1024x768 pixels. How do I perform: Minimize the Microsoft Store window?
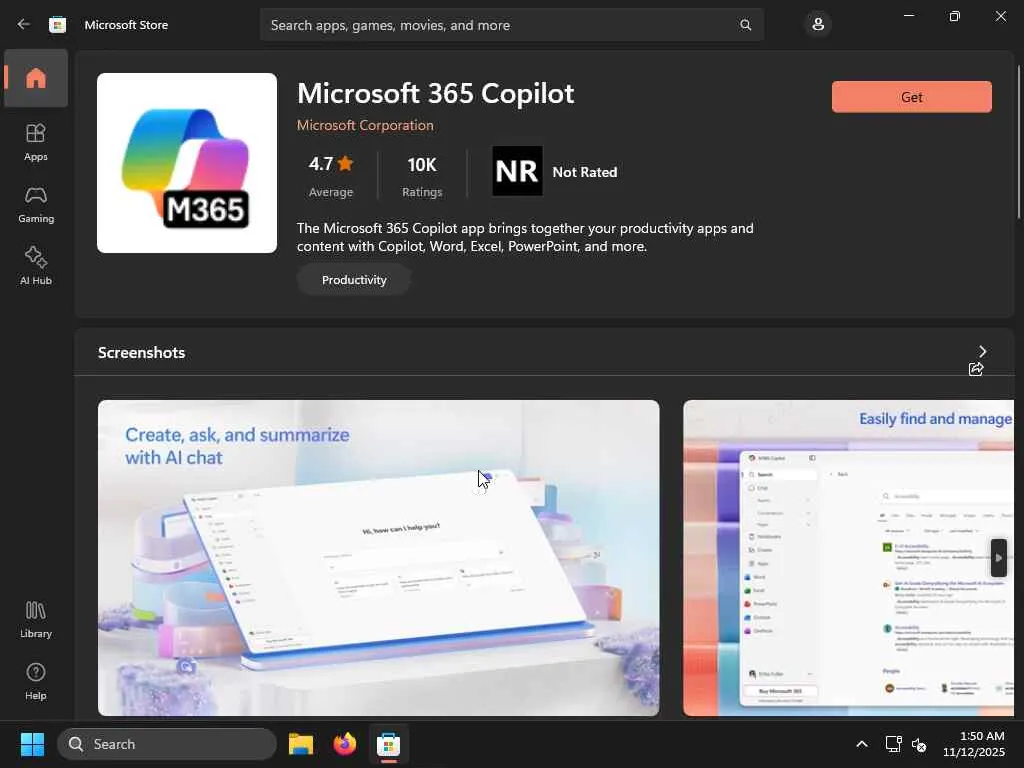coord(908,16)
